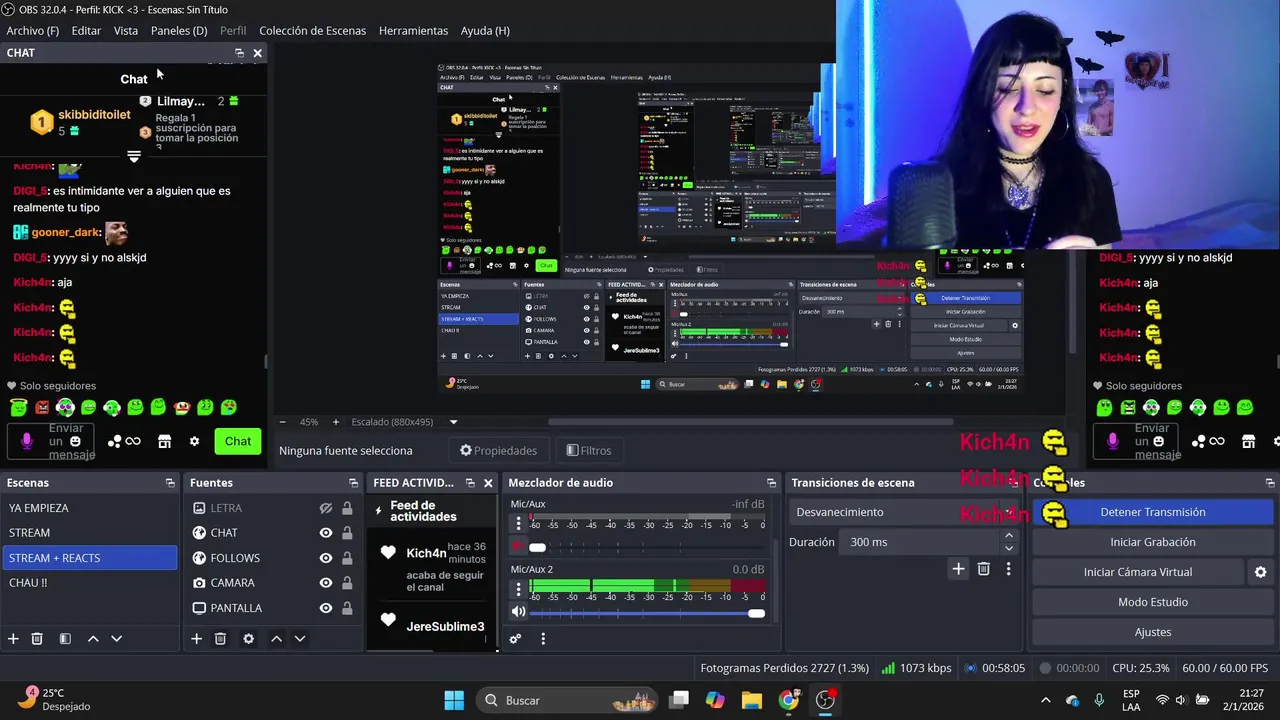Delete the selected scene using the trash icon
This screenshot has width=1280, height=720.
pos(37,639)
